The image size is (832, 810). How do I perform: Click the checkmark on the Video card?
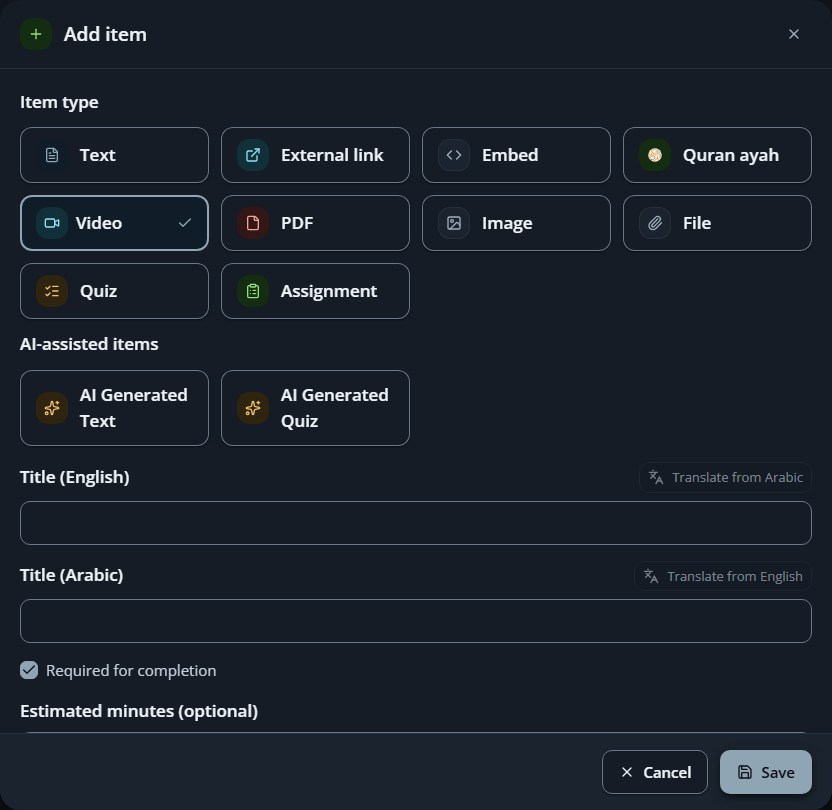tap(185, 223)
